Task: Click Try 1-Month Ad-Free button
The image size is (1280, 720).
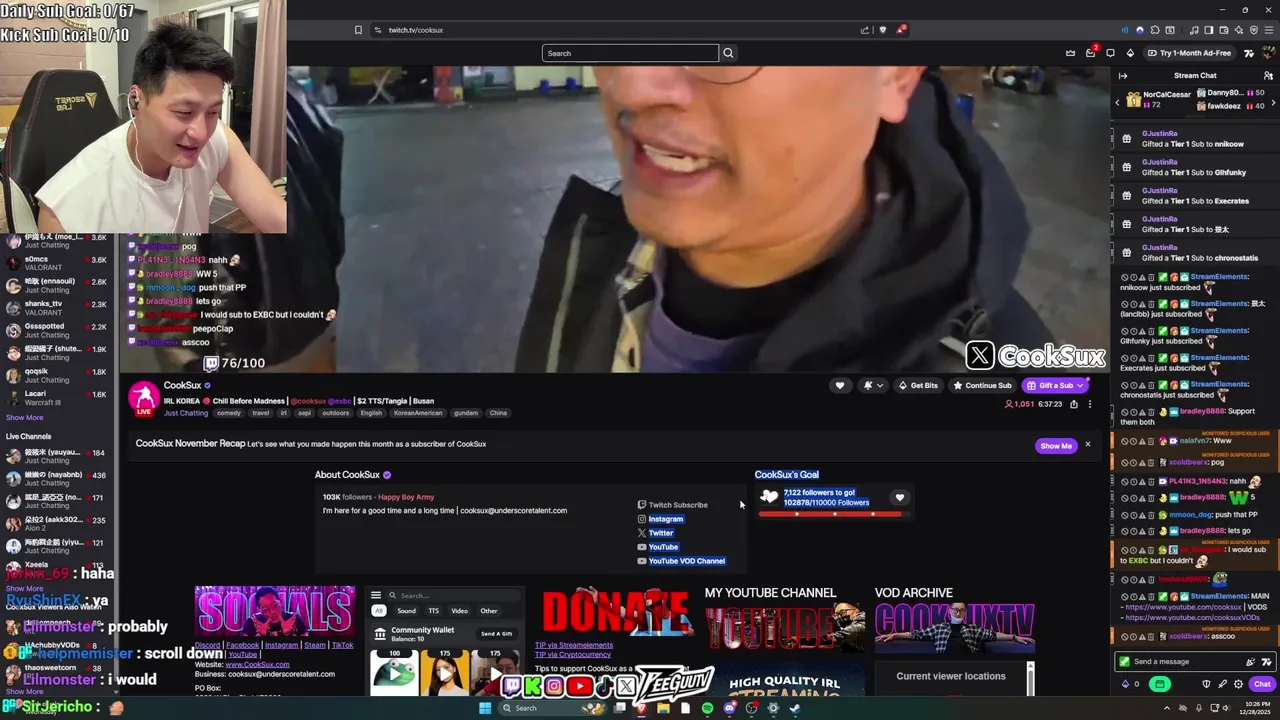Action: 1189,53
